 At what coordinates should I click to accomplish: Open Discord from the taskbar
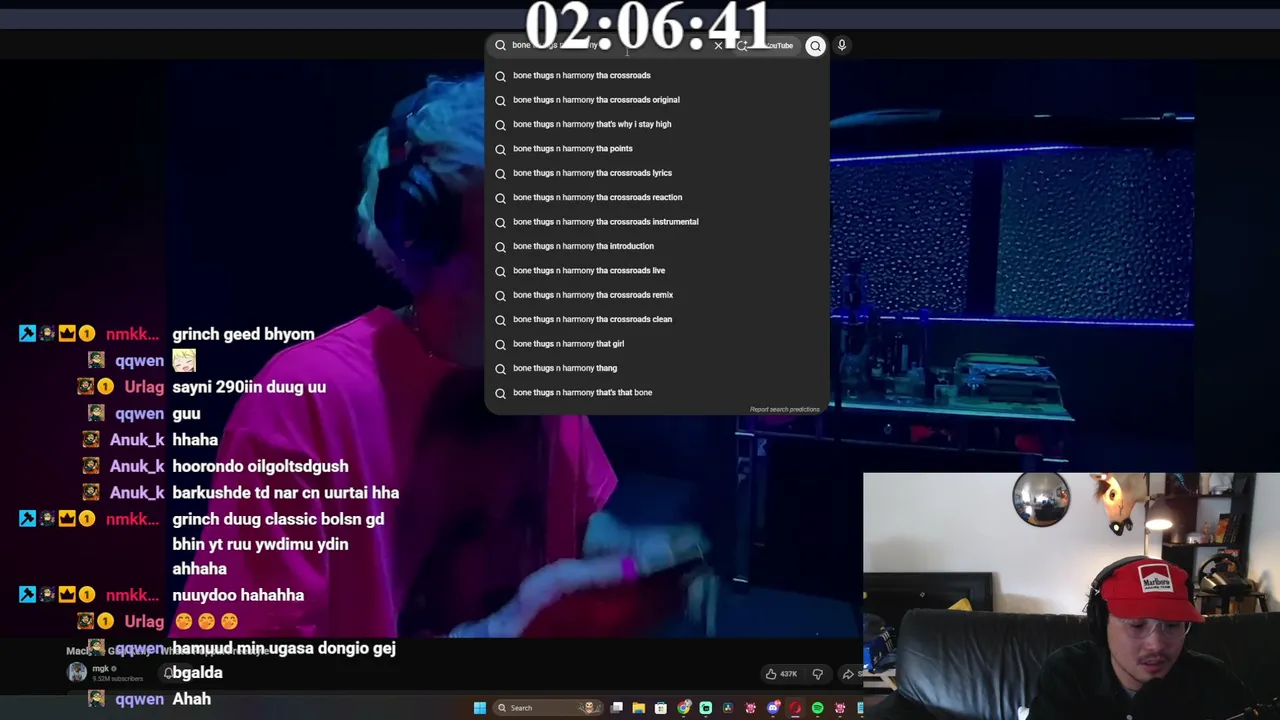click(773, 708)
